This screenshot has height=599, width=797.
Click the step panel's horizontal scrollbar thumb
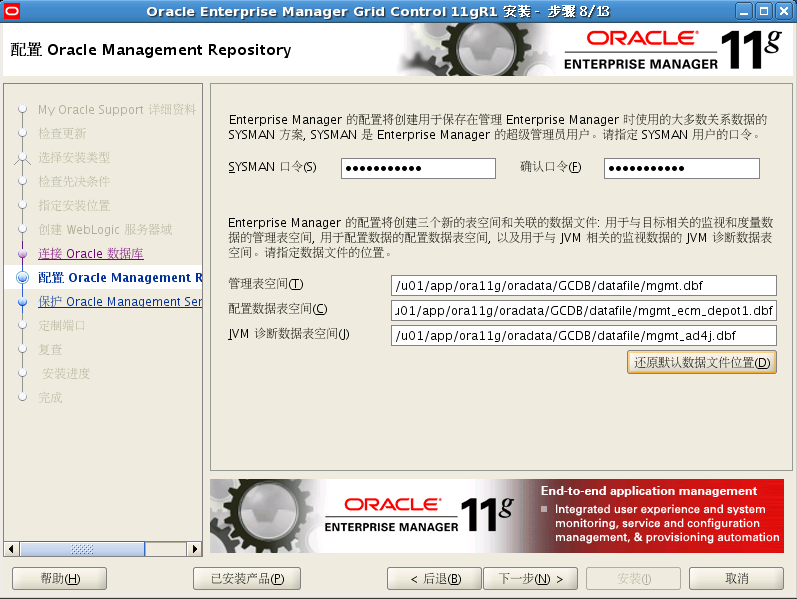pos(82,549)
